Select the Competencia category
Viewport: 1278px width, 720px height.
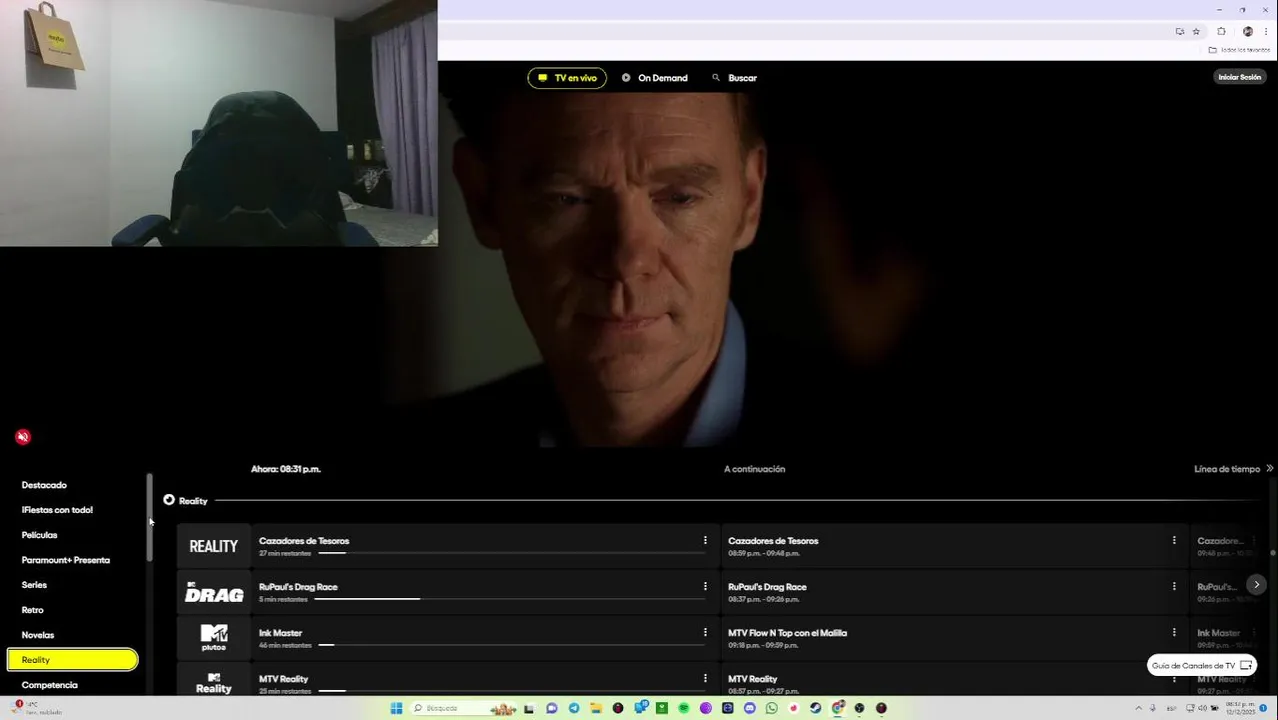click(x=50, y=685)
